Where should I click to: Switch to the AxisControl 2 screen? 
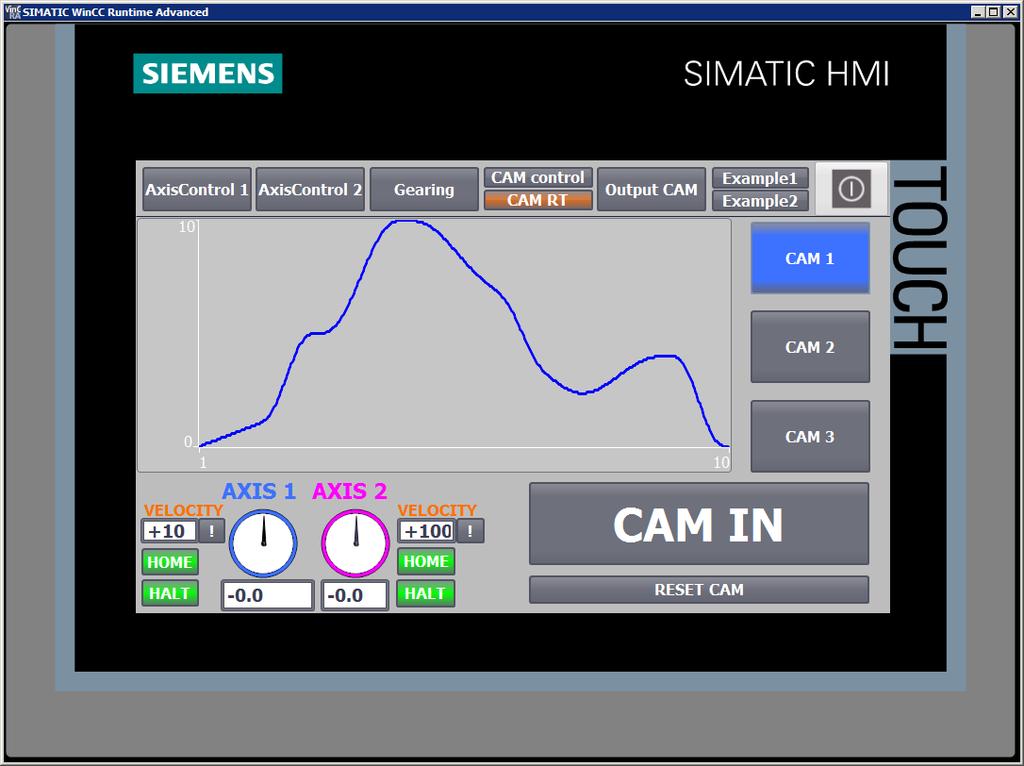click(310, 189)
